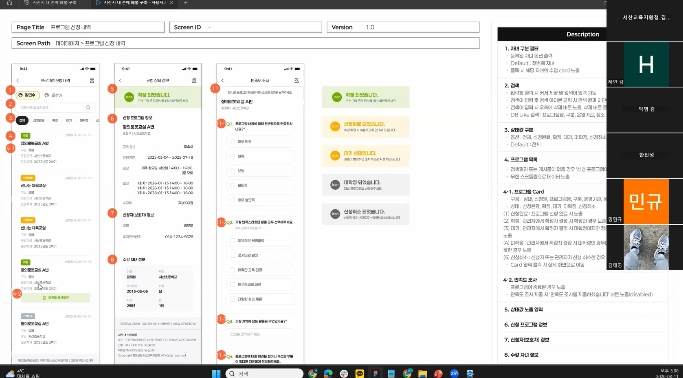The image size is (683, 378).
Task: Click description item 4-2 heading
Action: pyautogui.click(x=520, y=280)
